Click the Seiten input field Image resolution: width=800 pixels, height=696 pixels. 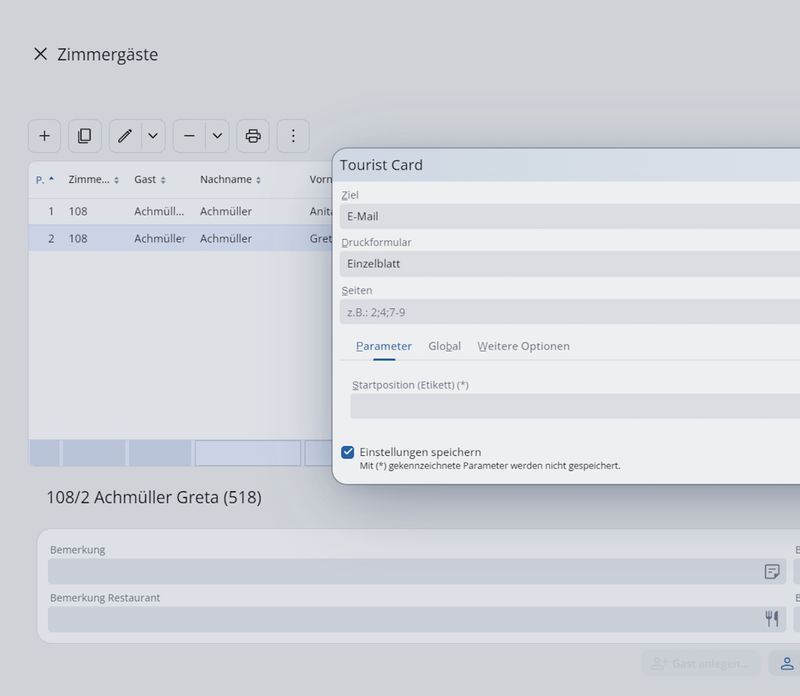point(570,312)
